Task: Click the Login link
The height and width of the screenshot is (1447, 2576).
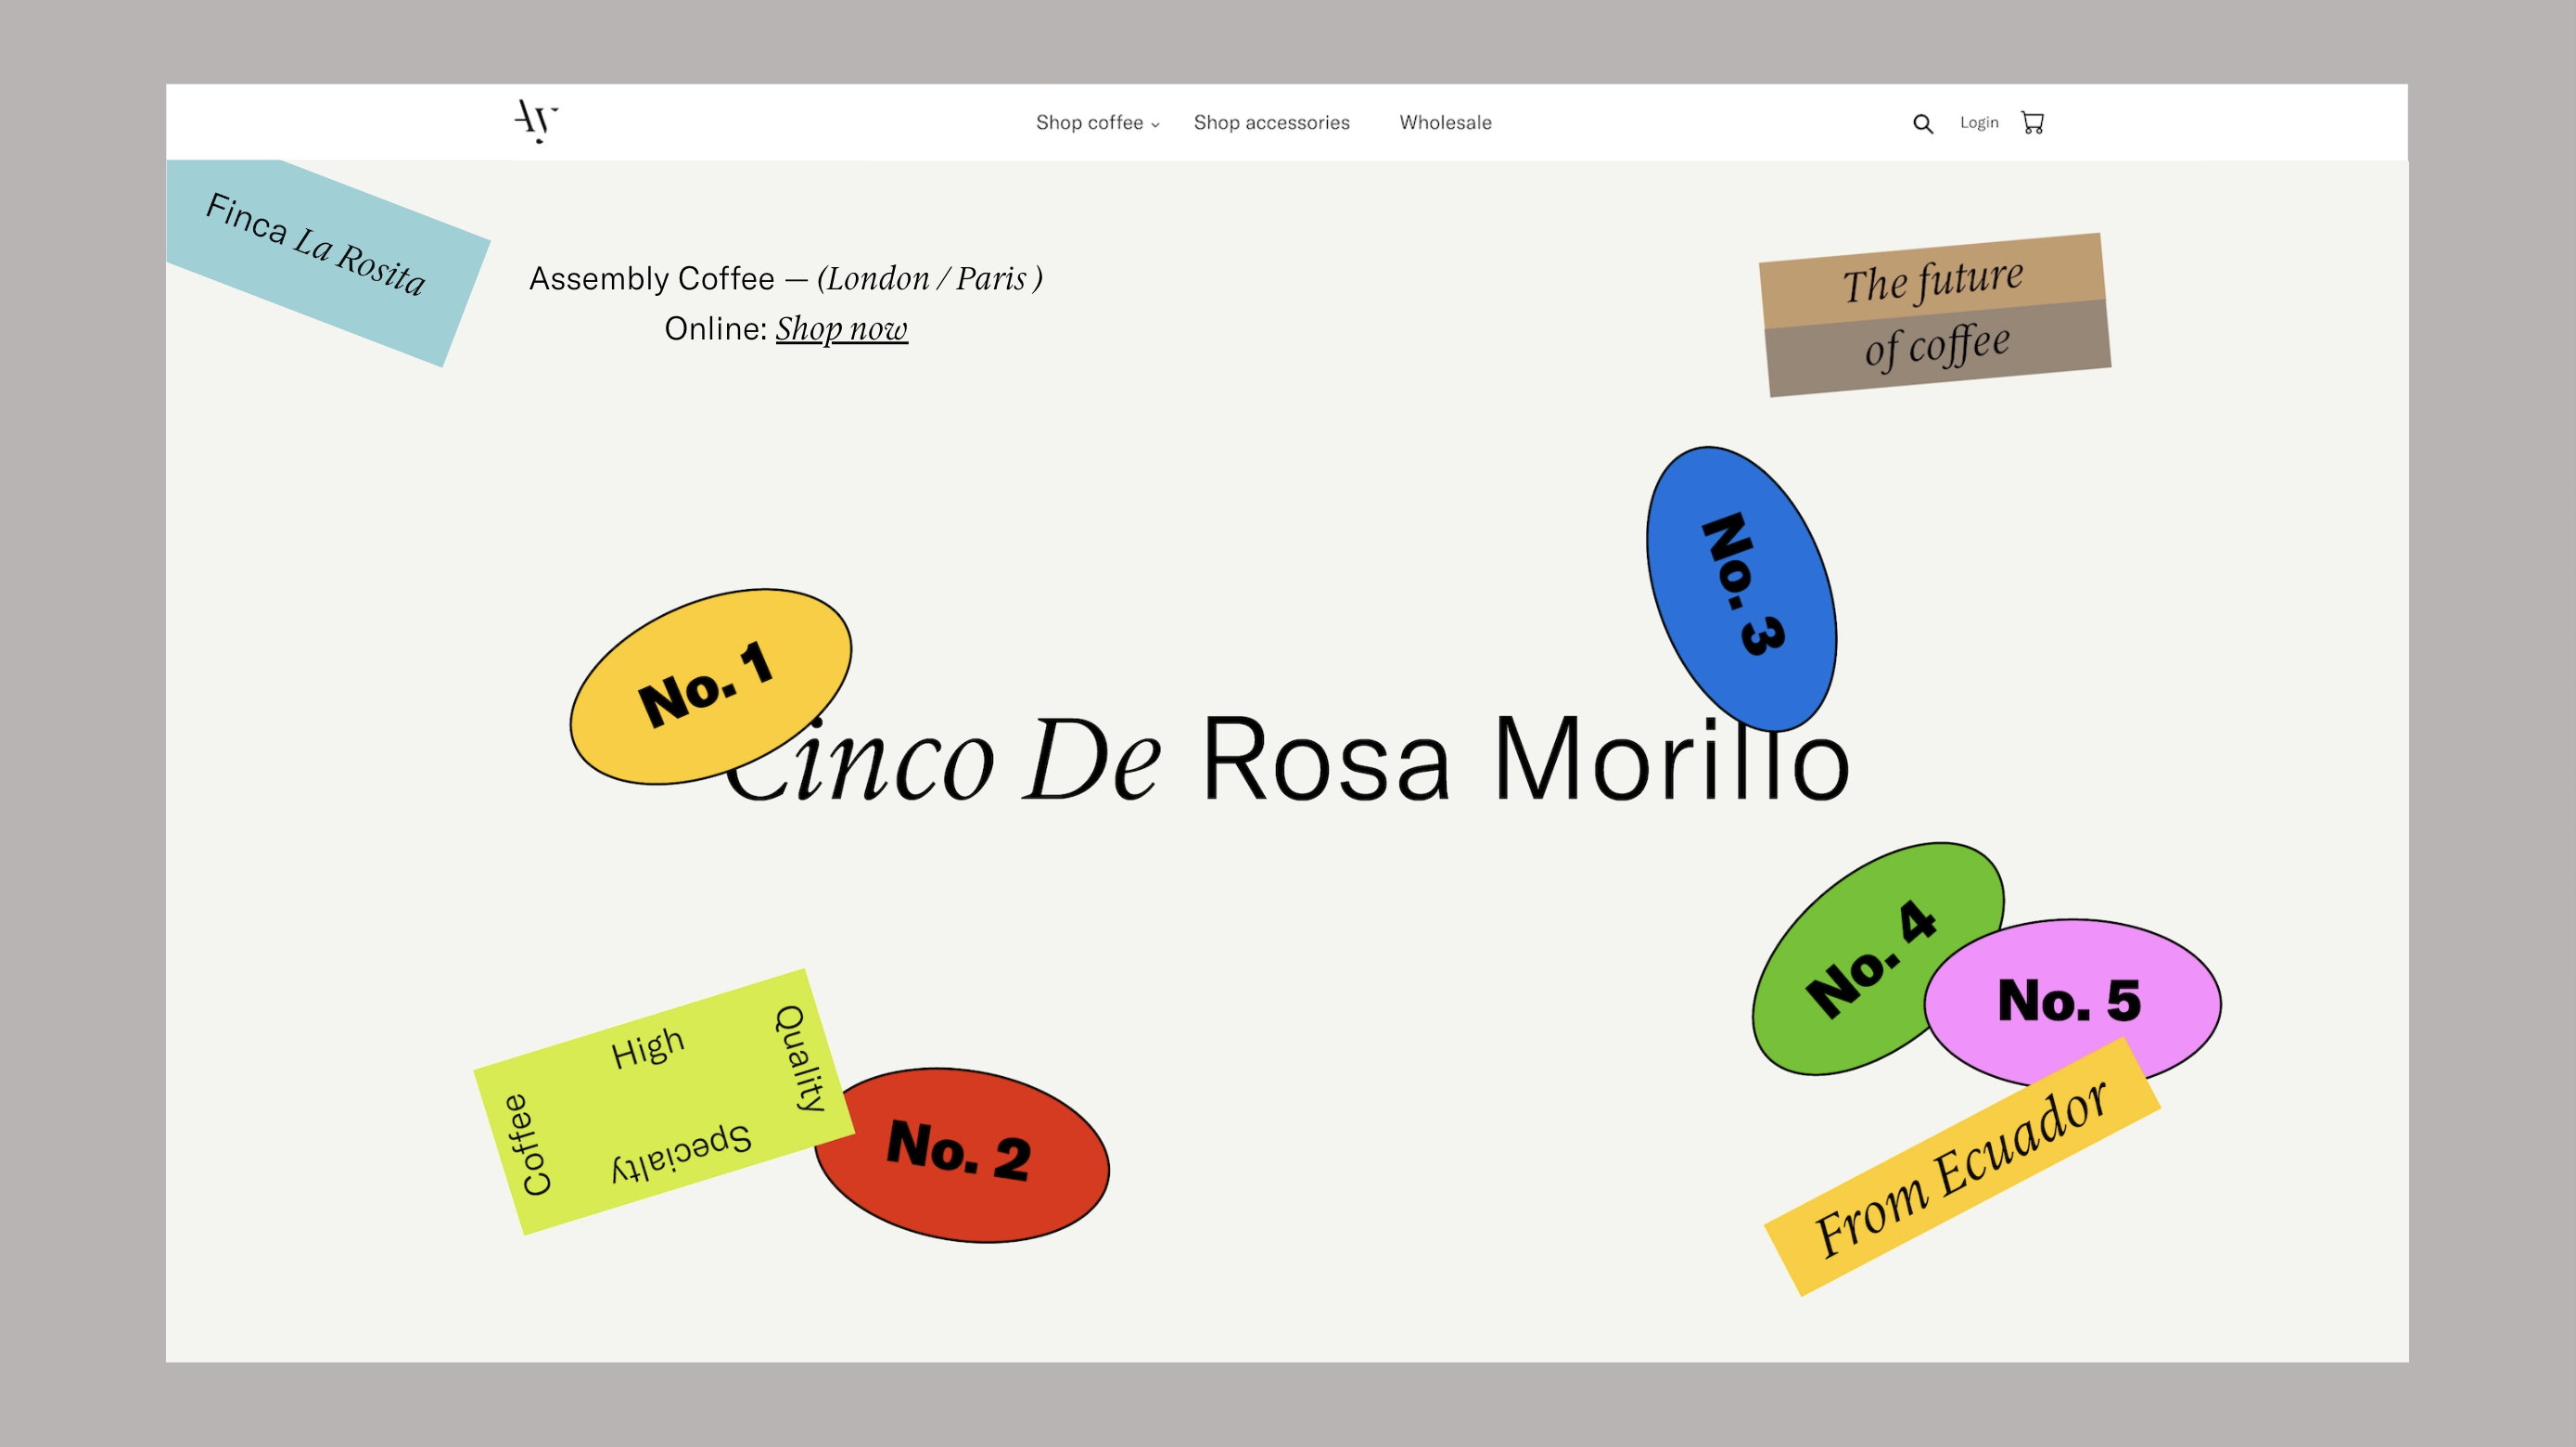Action: pos(1978,122)
